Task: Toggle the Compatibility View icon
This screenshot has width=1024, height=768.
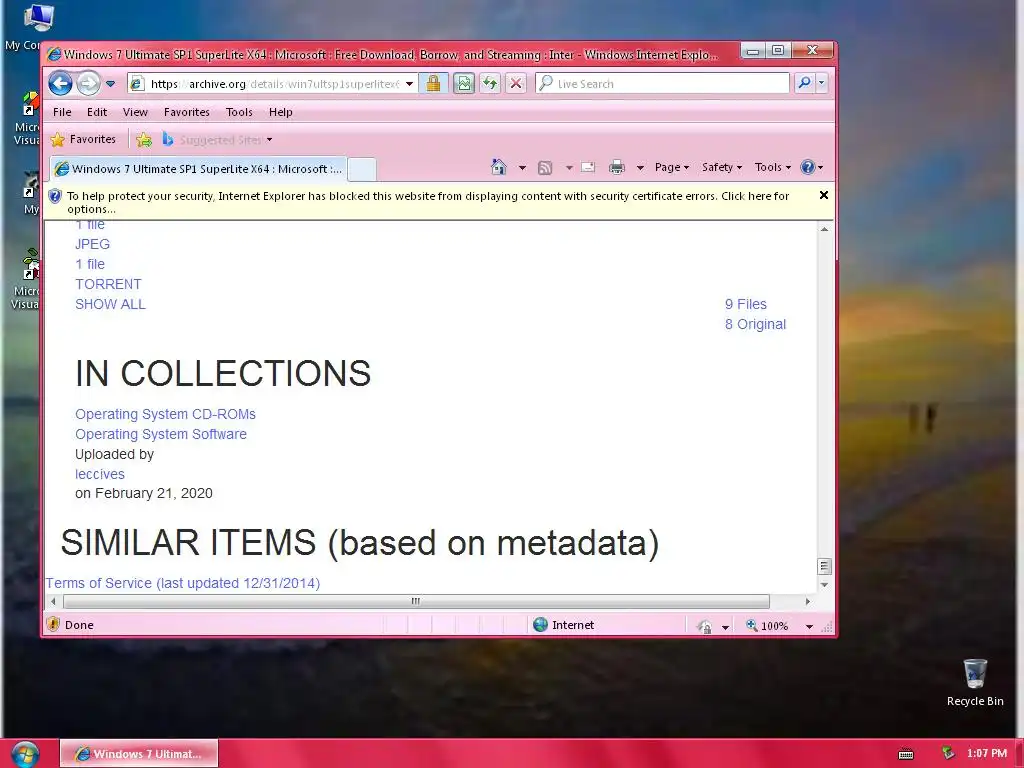Action: [464, 84]
